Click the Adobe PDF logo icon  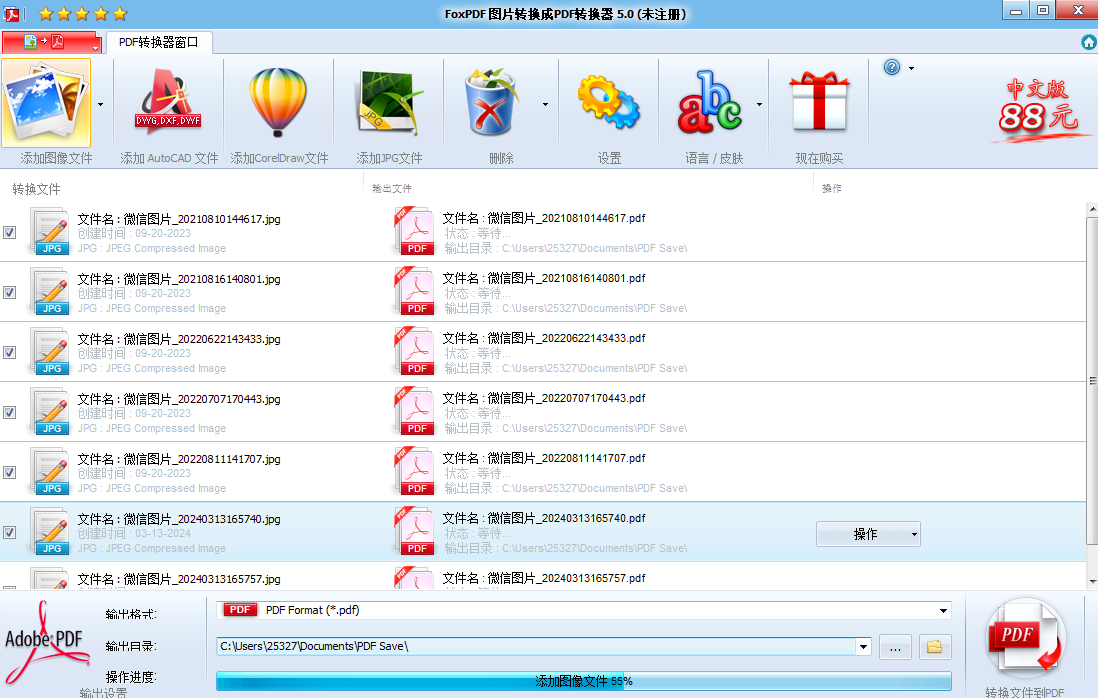tap(46, 643)
